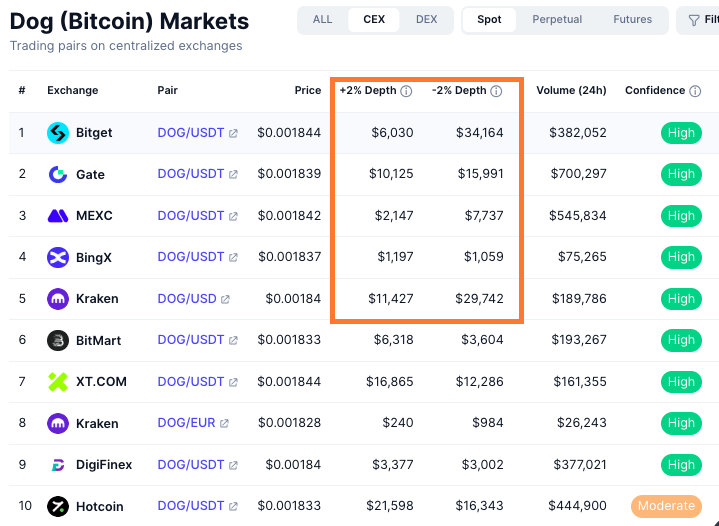Click Gate volume value $700,297
Image resolution: width=719 pixels, height=526 pixels.
point(579,174)
